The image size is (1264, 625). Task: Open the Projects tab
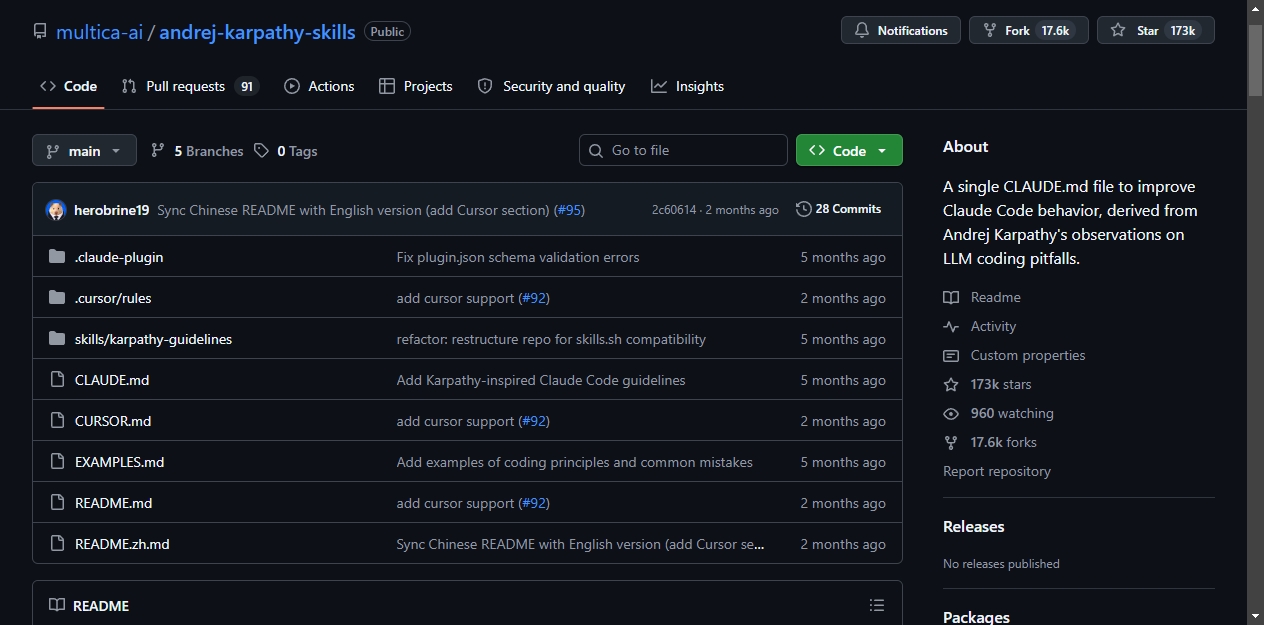pyautogui.click(x=416, y=86)
